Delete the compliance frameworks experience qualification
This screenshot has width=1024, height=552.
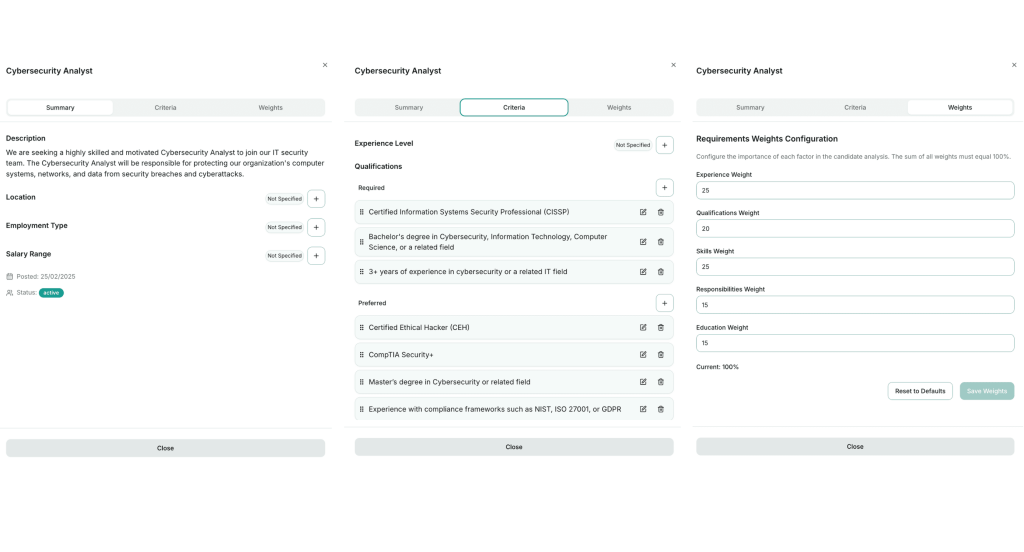(x=660, y=409)
